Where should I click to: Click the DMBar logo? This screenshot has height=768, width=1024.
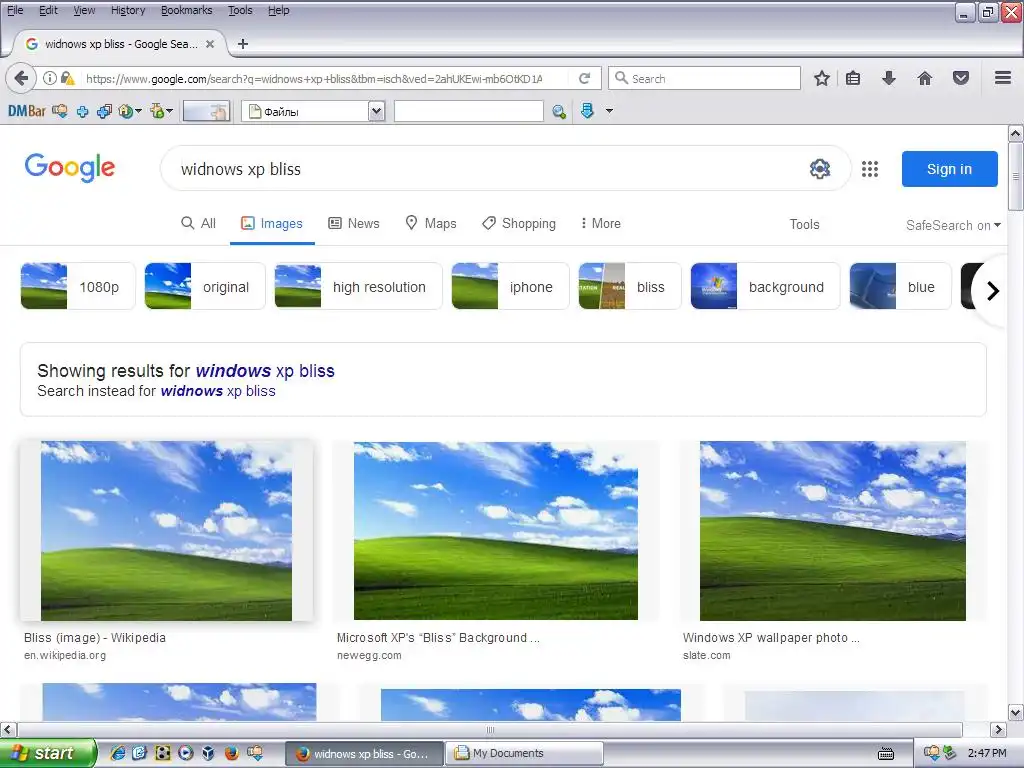click(x=27, y=111)
